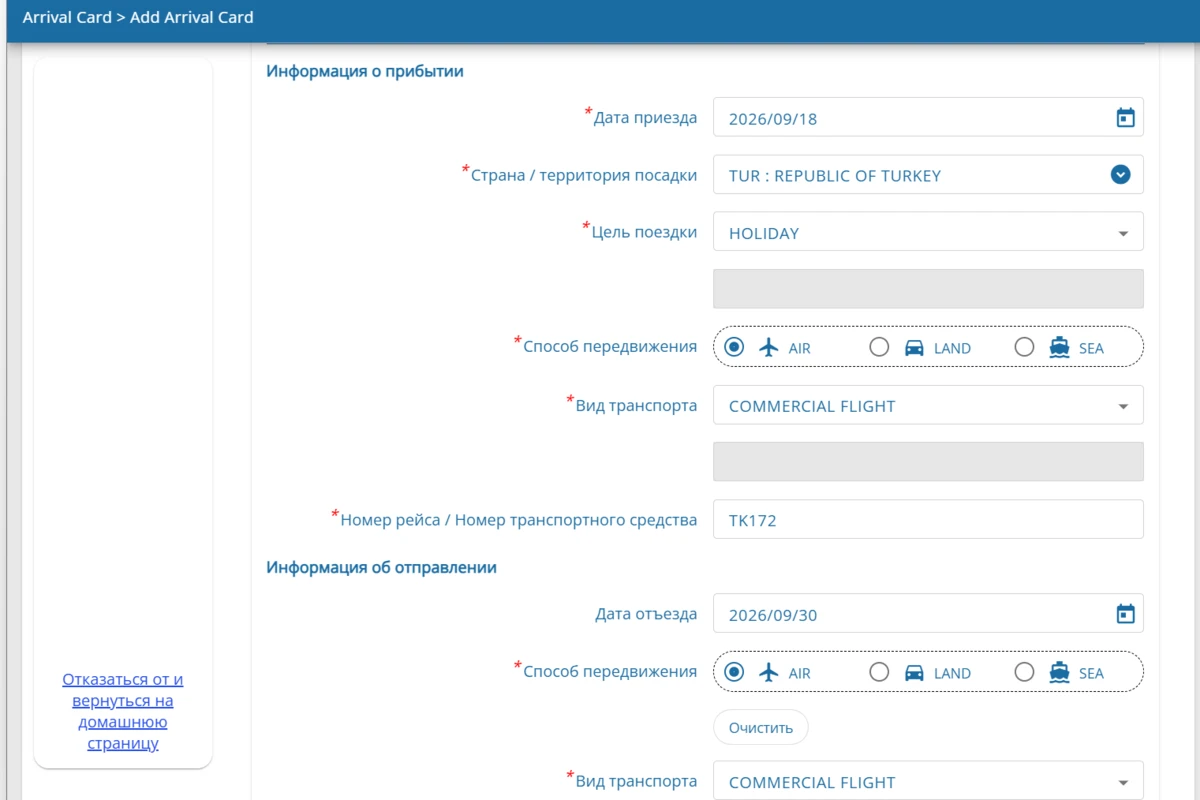Image resolution: width=1200 pixels, height=800 pixels.
Task: Click the Дата отъезда label
Action: click(646, 613)
